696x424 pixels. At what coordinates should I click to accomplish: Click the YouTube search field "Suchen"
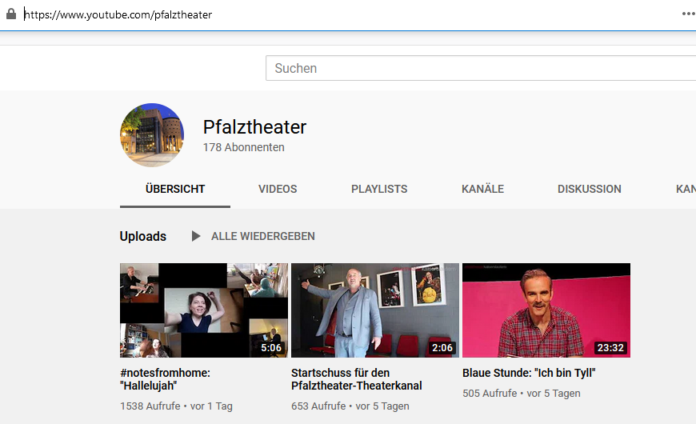pyautogui.click(x=480, y=68)
